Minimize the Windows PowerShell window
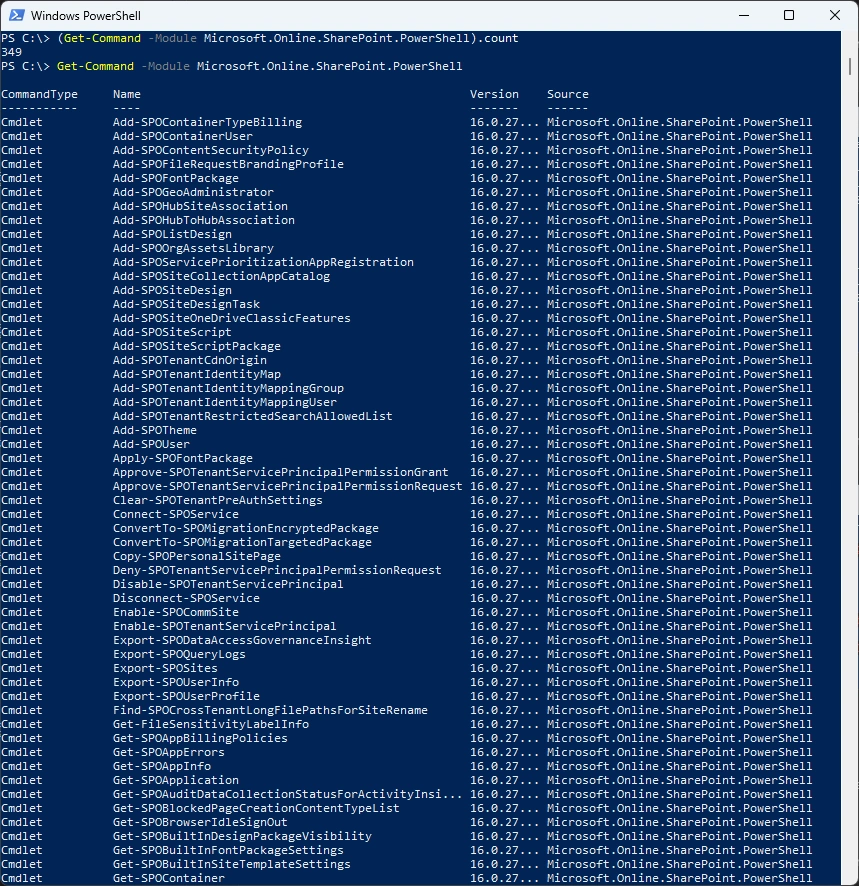This screenshot has height=886, width=859. click(743, 15)
